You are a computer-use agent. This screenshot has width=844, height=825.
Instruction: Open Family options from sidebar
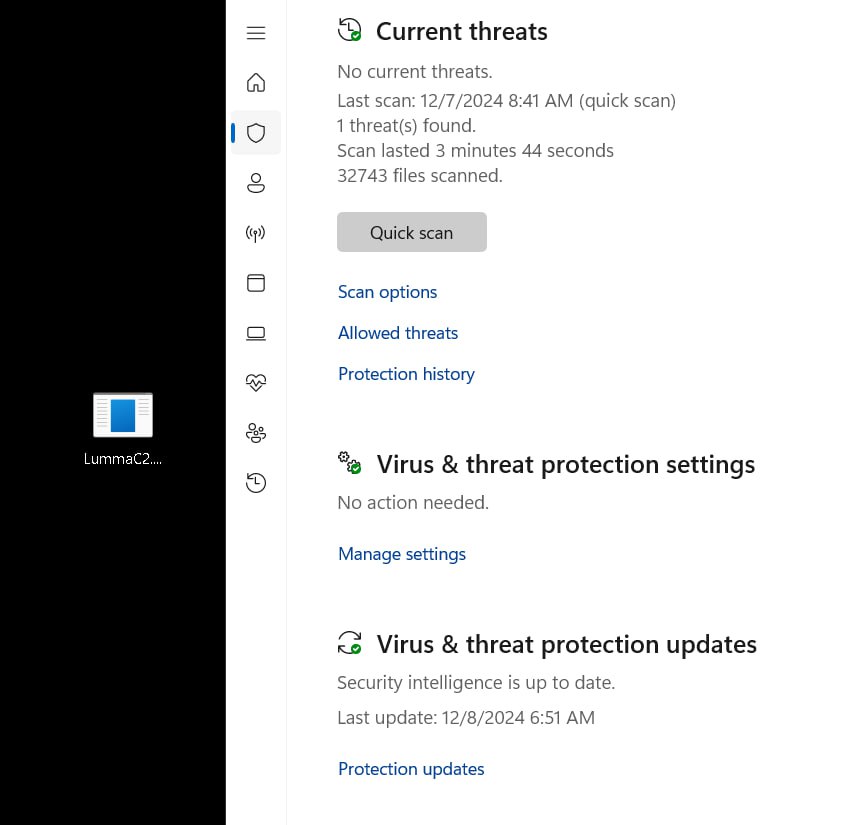[x=256, y=433]
